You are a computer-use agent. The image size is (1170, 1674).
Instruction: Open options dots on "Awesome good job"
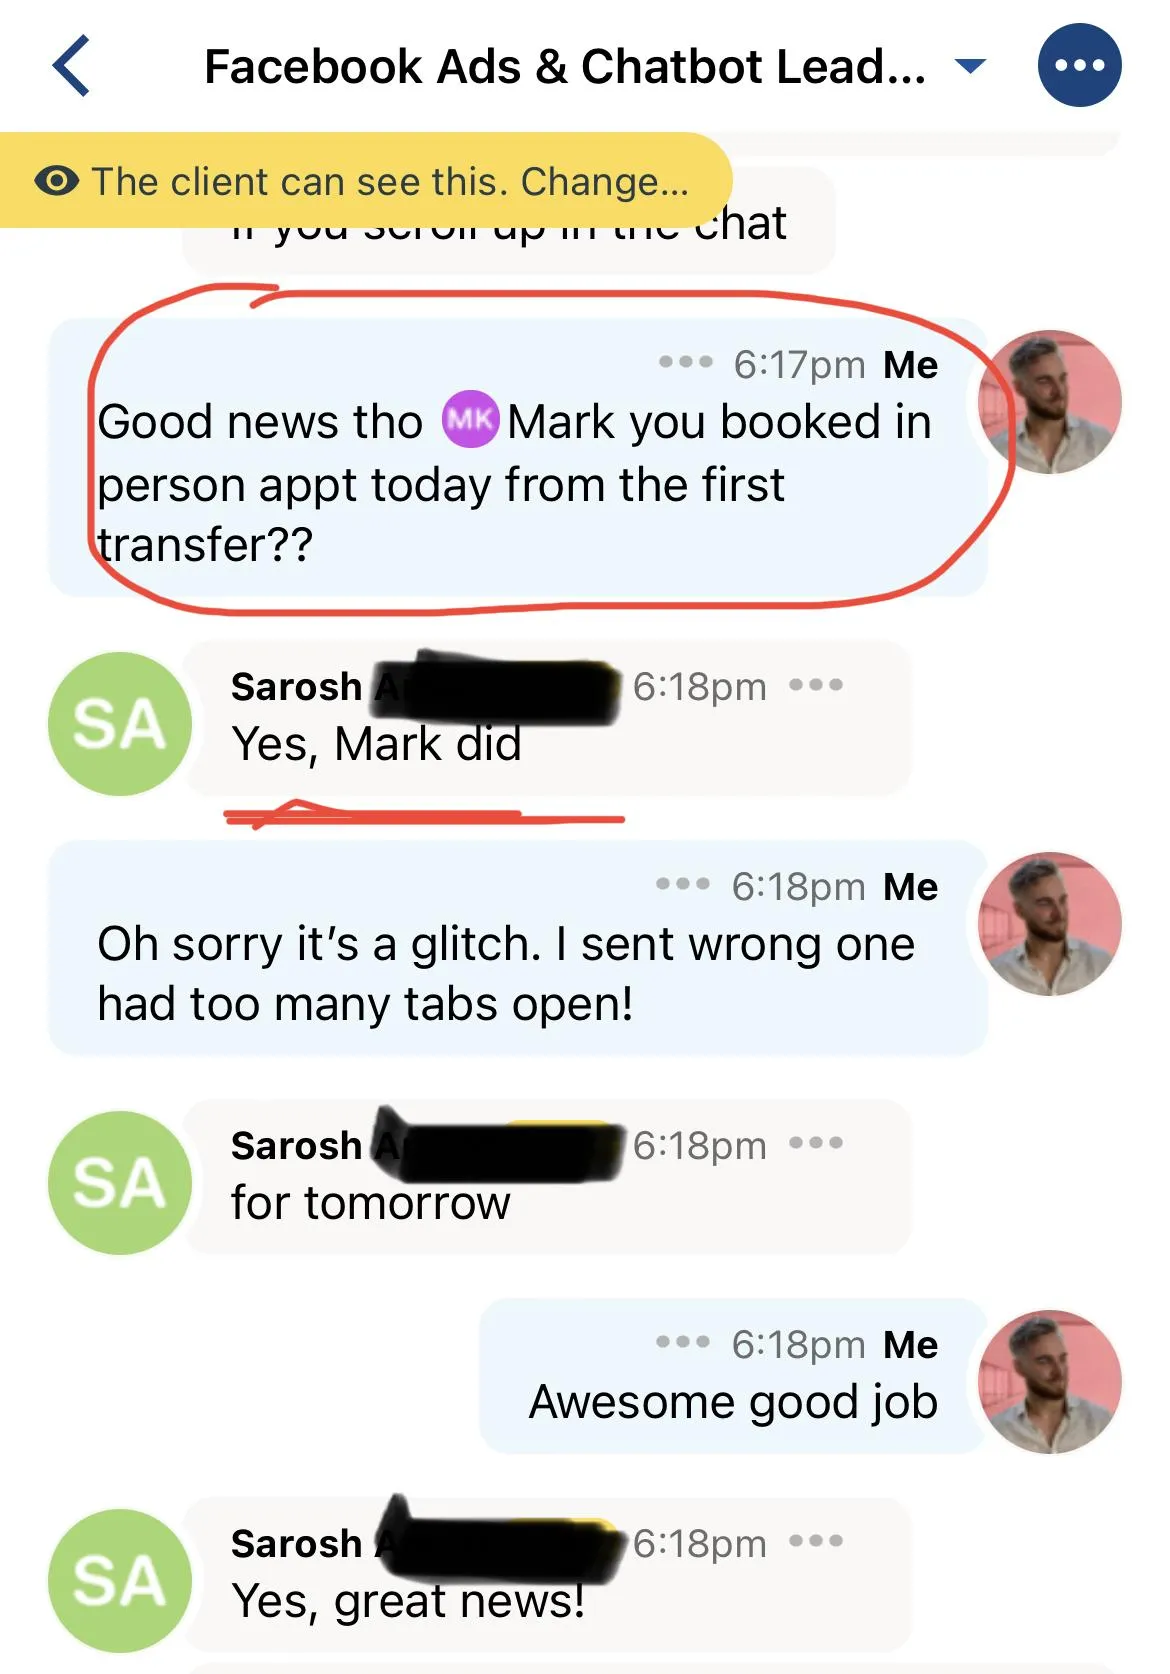tap(683, 1342)
